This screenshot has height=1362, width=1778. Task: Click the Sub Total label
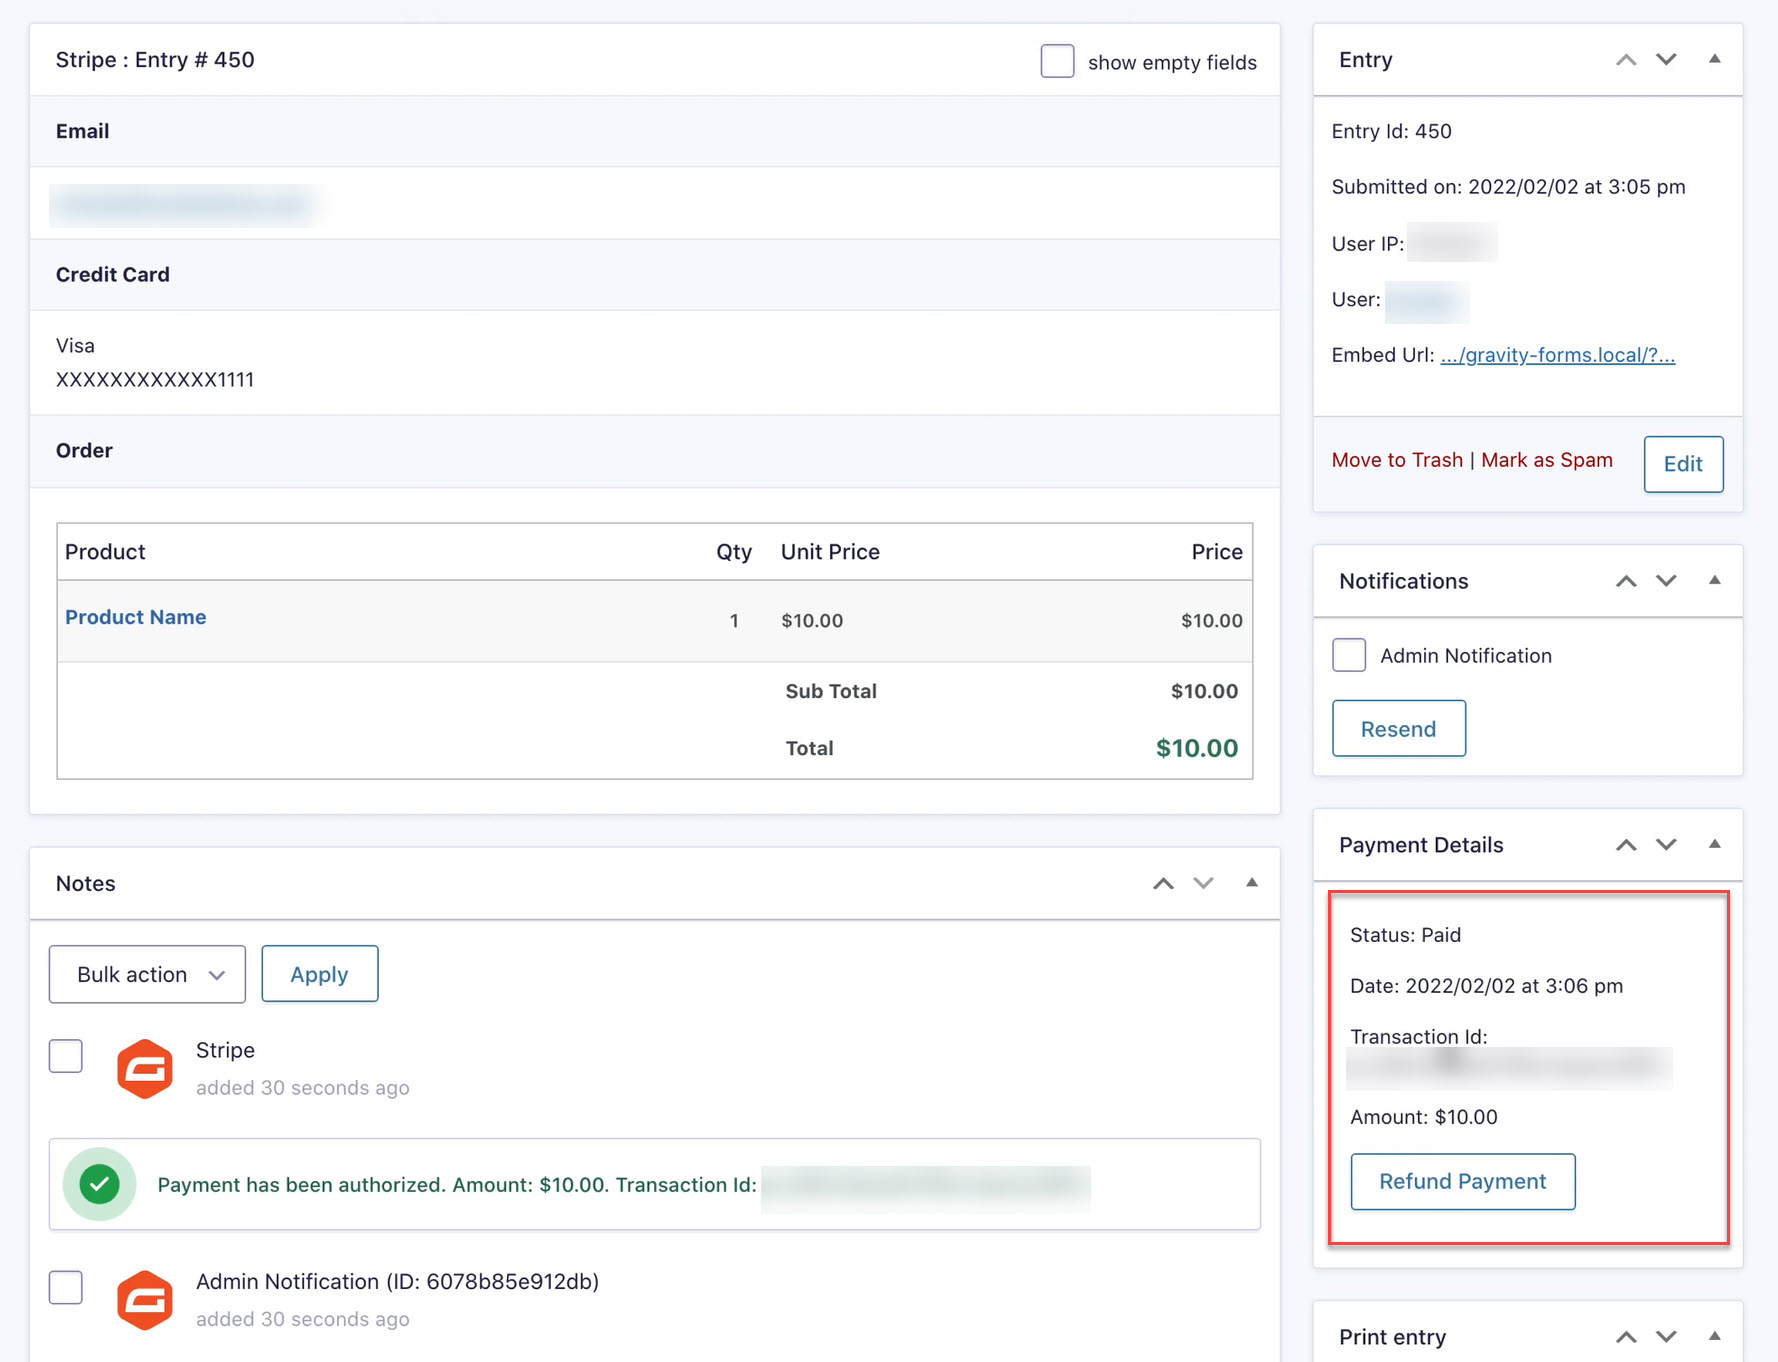point(831,691)
